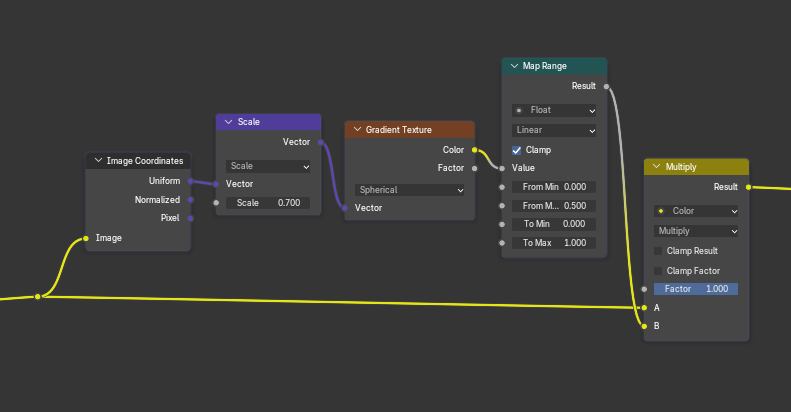Click the Gradient Texture Factor output socket
The height and width of the screenshot is (412, 791).
click(x=474, y=168)
